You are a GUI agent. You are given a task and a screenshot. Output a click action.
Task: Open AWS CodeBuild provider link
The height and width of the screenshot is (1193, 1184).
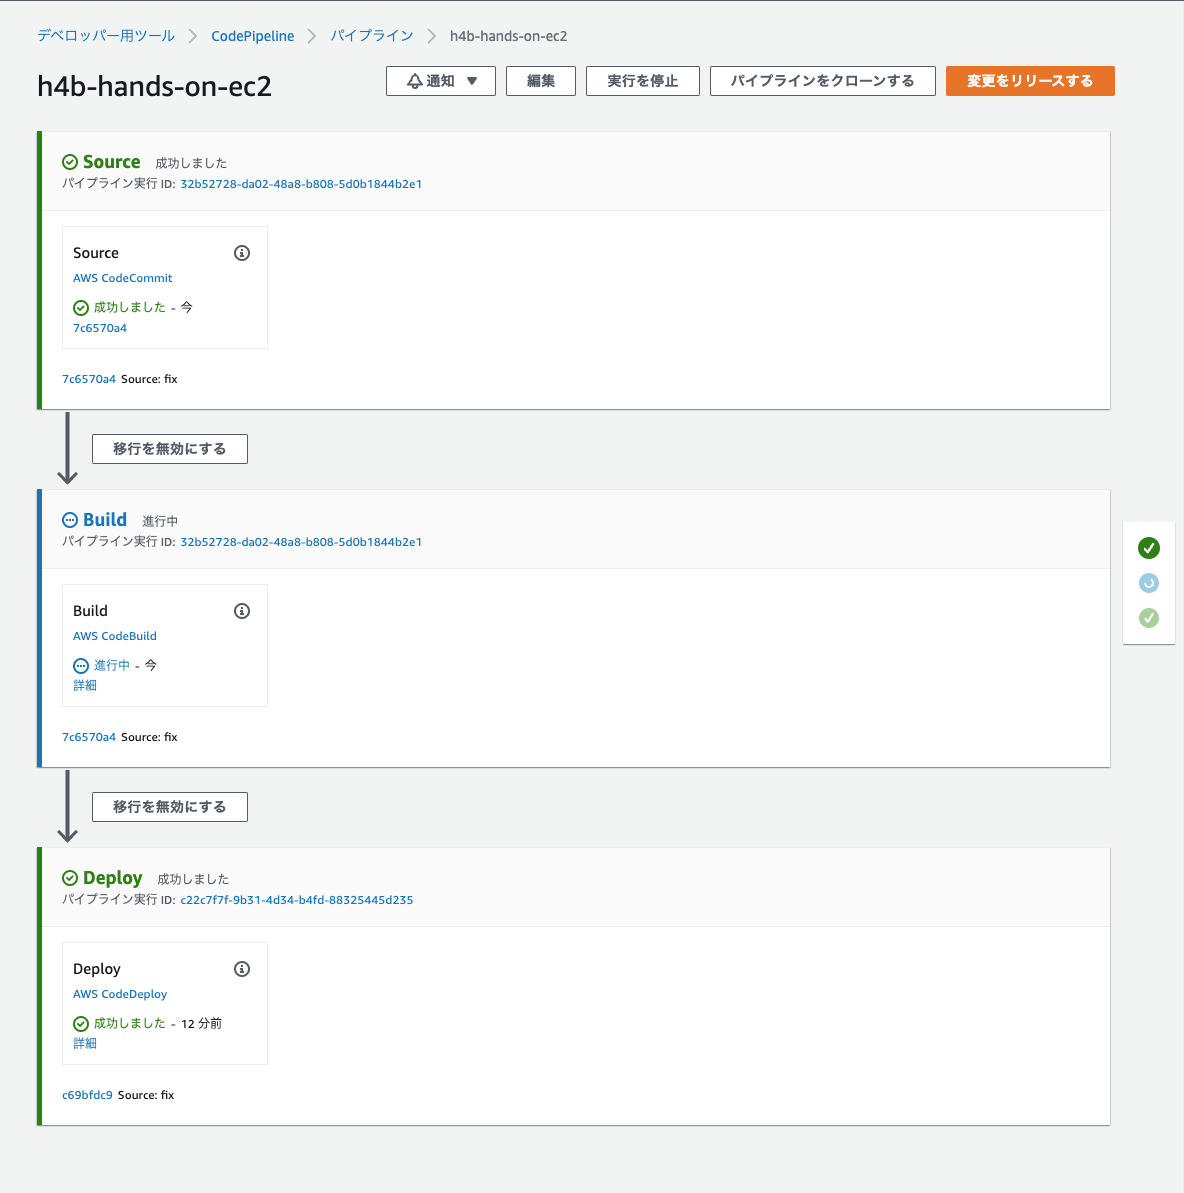tap(115, 636)
